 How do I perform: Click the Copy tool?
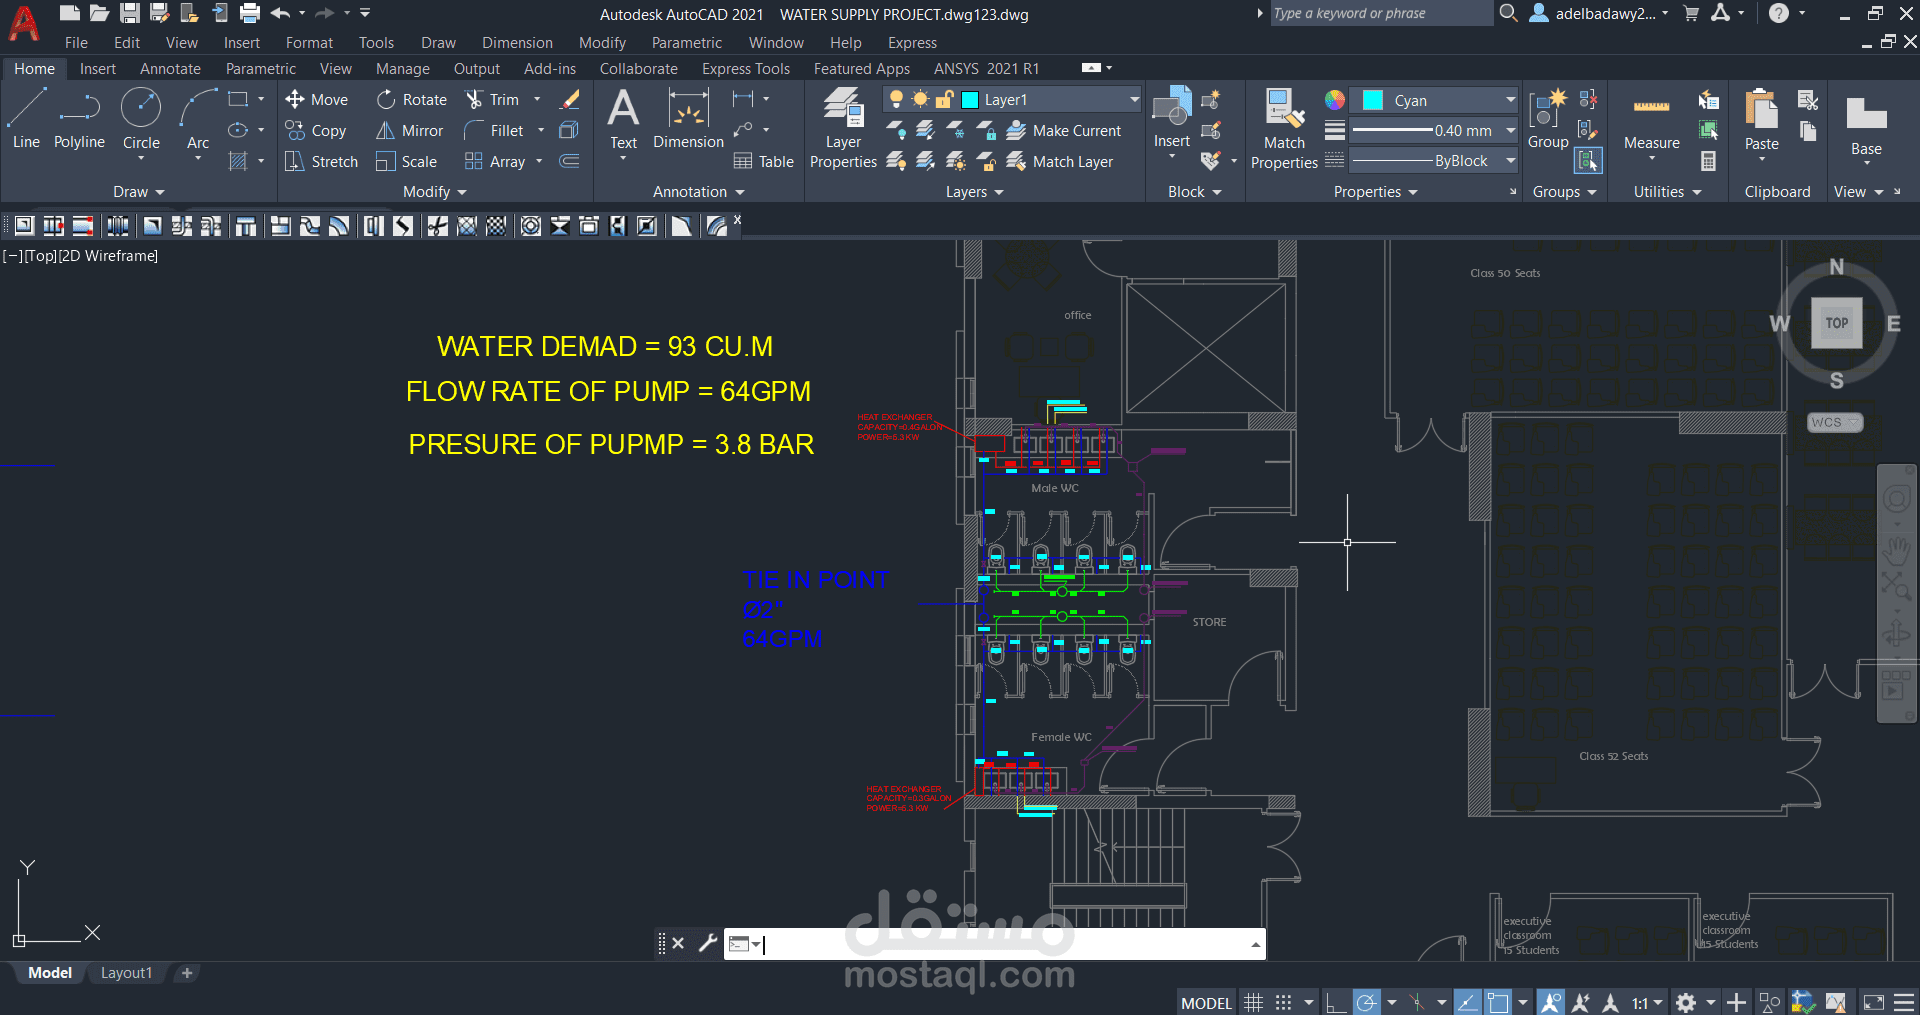coord(316,130)
